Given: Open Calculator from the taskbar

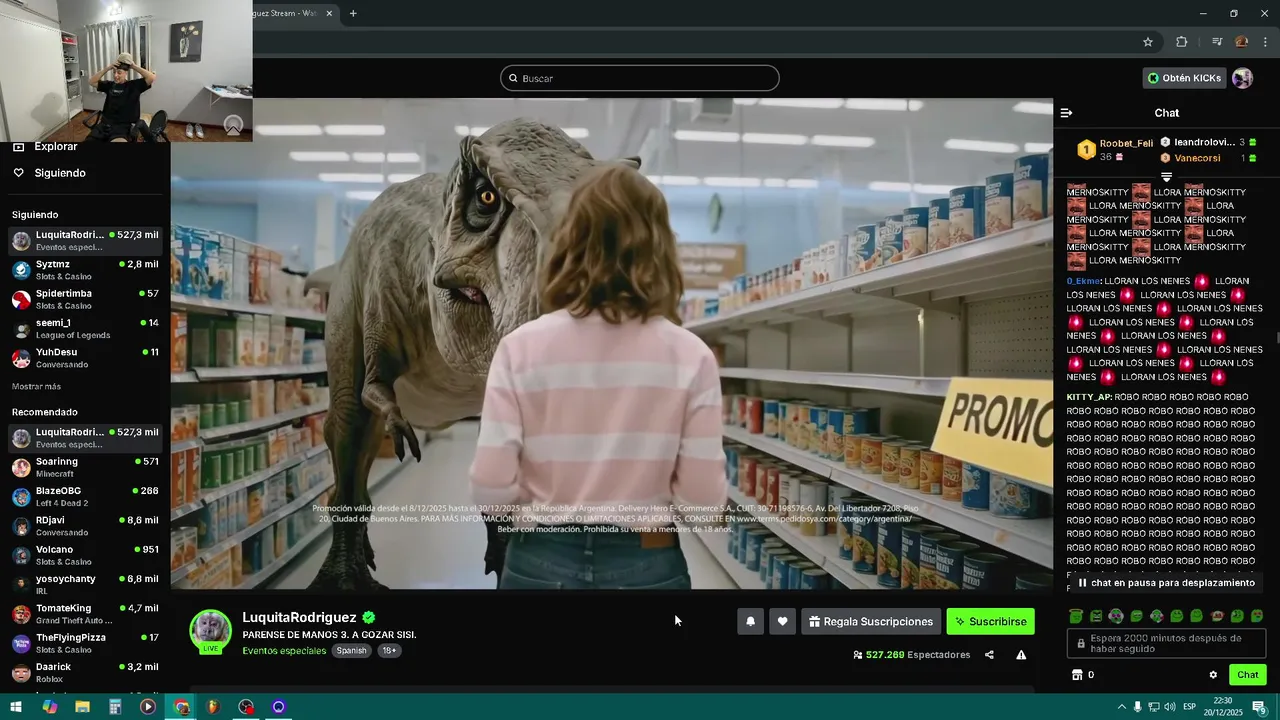Looking at the screenshot, I should [115, 707].
